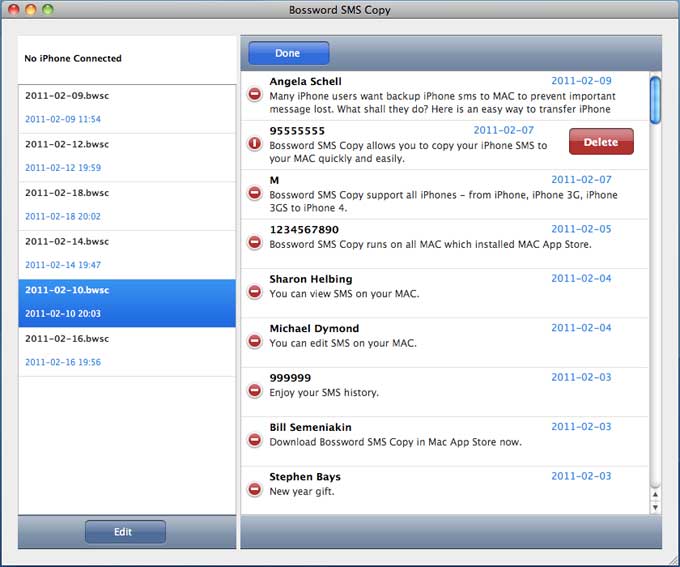Click timestamp 2011-02-12 19:59
This screenshot has width=680, height=567.
click(63, 168)
